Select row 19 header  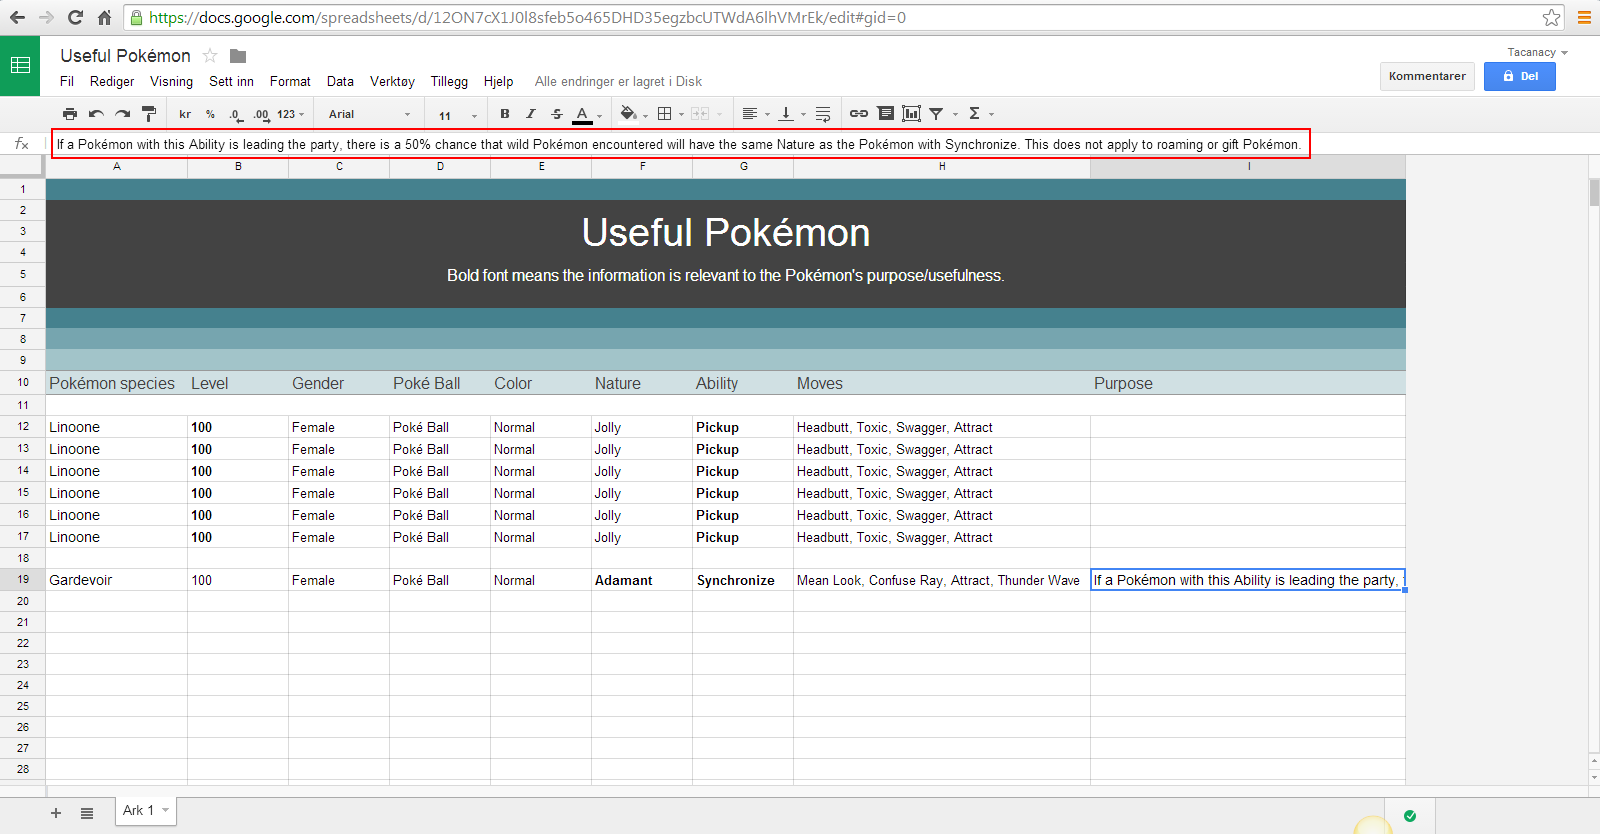click(x=23, y=579)
